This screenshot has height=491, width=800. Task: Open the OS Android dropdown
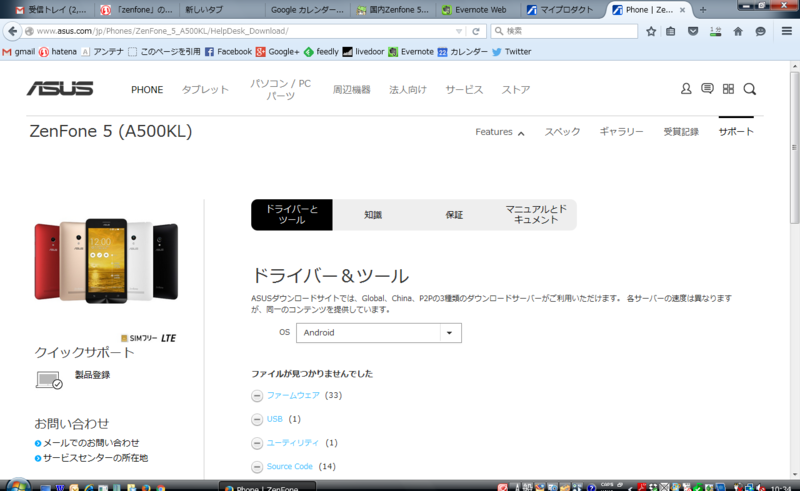(379, 333)
